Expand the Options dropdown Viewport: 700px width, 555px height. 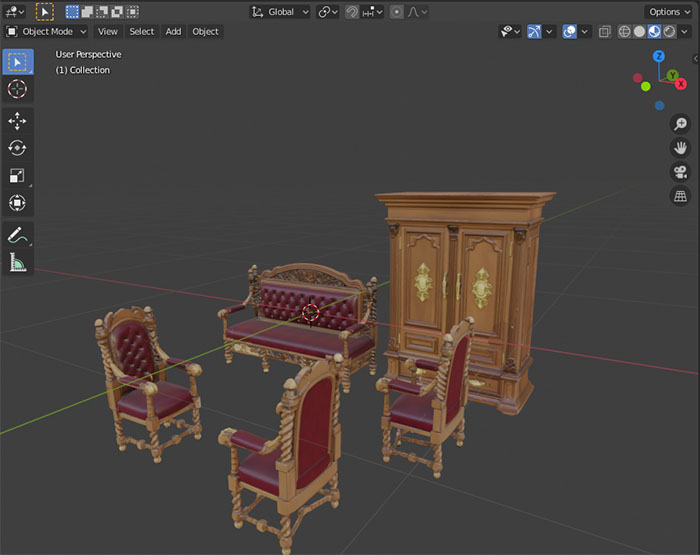(668, 12)
